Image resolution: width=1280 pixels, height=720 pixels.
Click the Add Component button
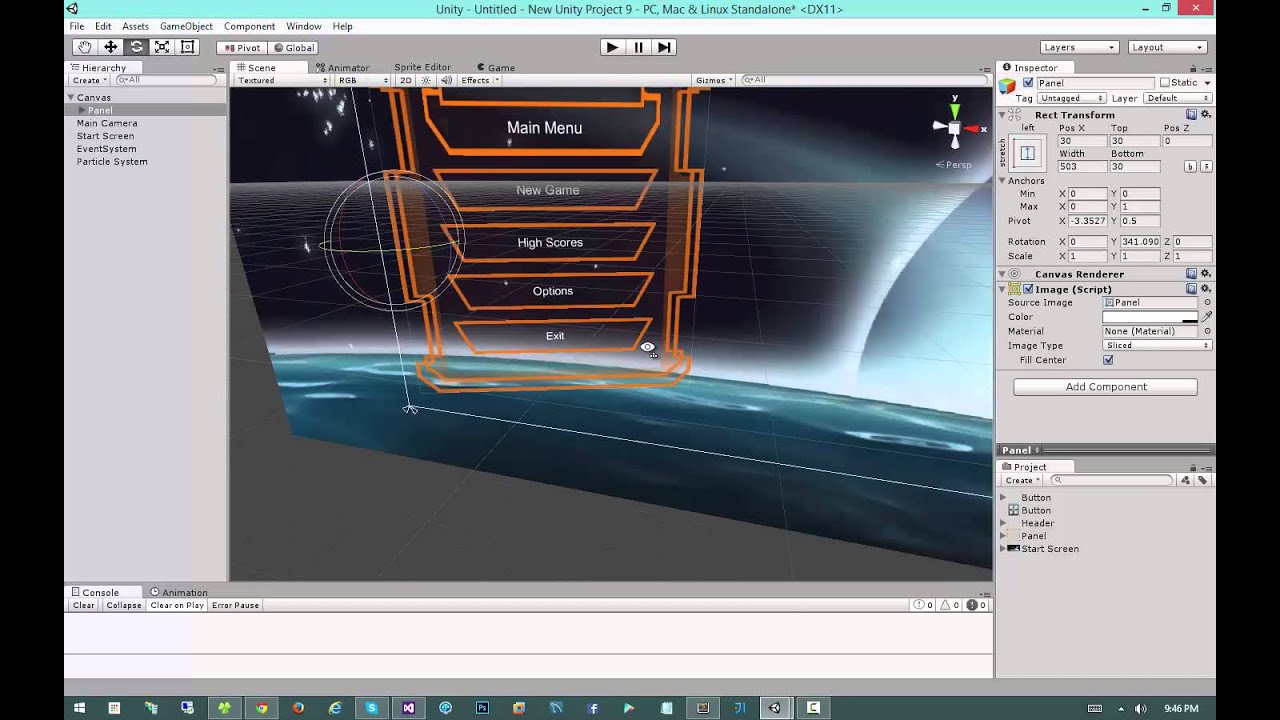(1105, 387)
